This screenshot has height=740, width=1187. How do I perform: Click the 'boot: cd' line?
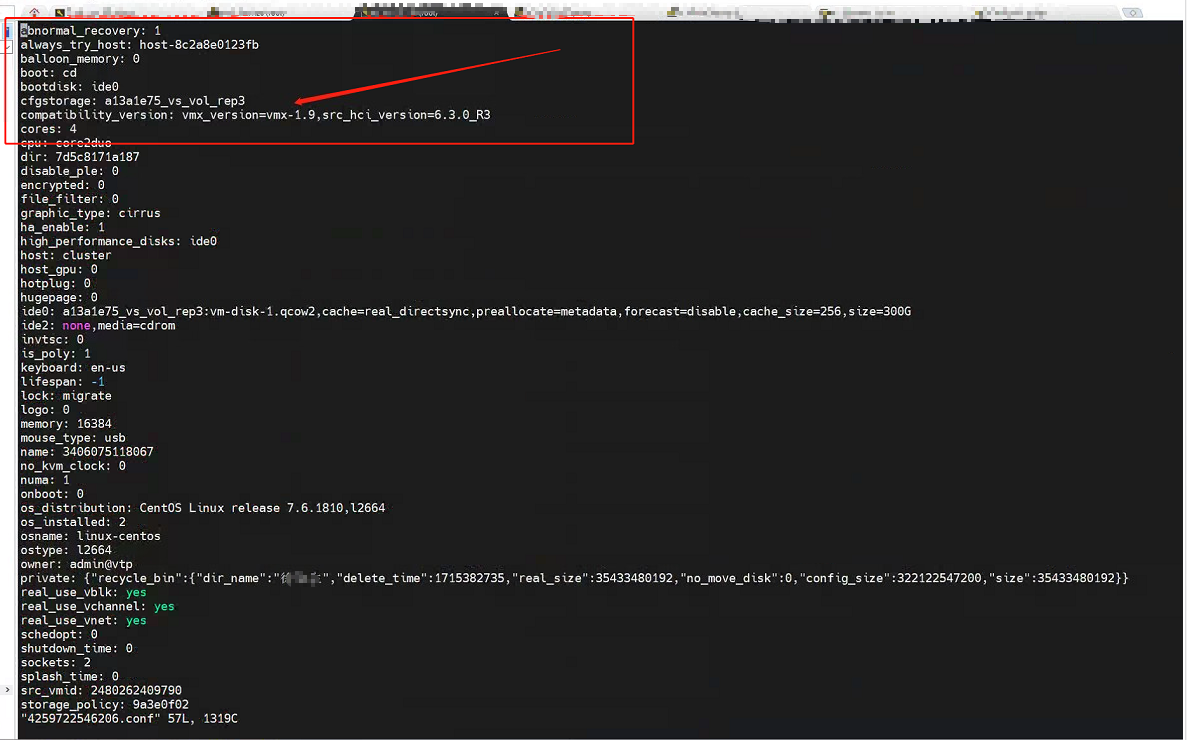48,73
